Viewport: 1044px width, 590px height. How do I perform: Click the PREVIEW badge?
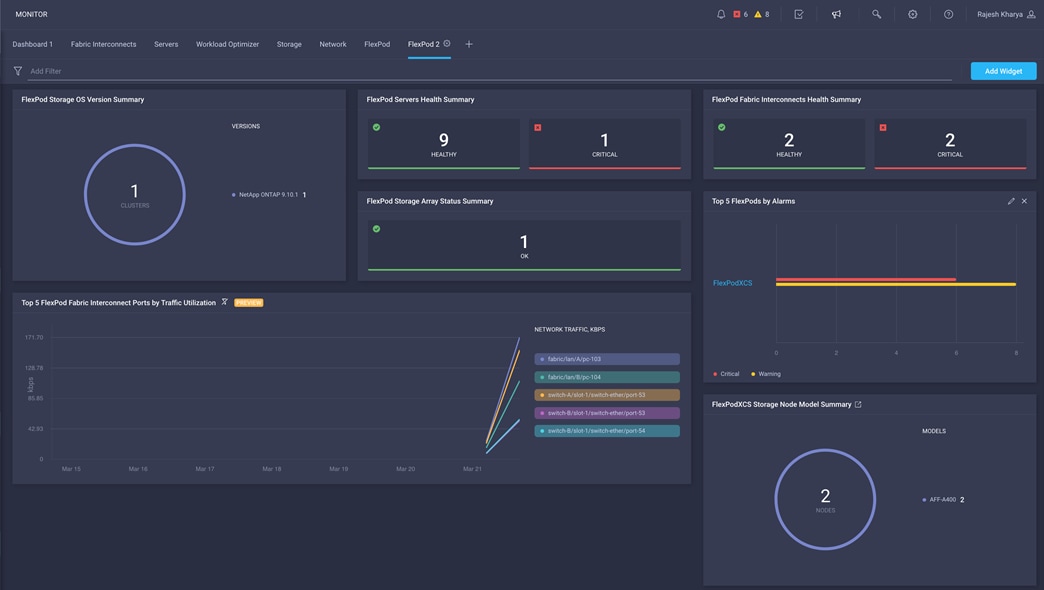click(248, 302)
